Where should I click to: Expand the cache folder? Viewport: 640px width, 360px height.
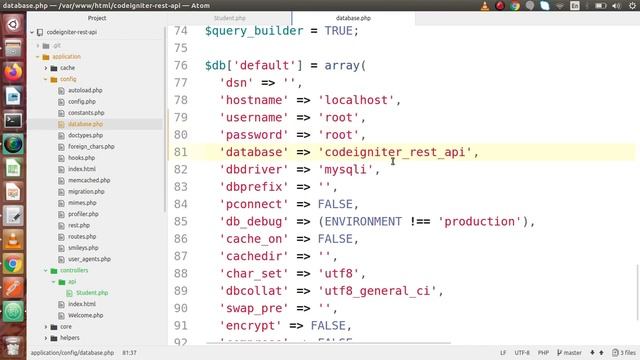[x=46, y=68]
